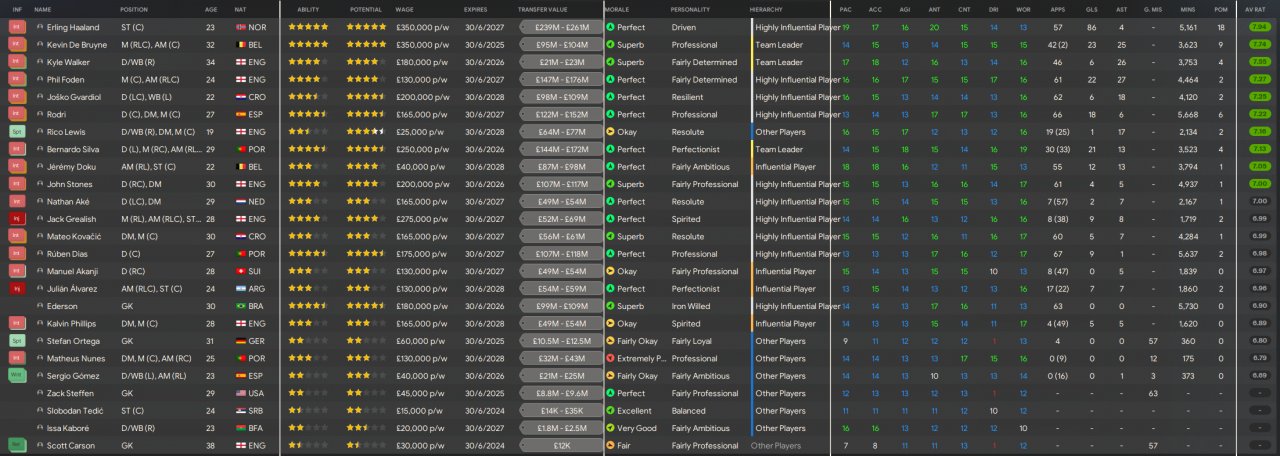Viewport: 1280px width, 456px height.
Task: Click the £10.5M - £12.5M transfer value badge
Action: click(x=561, y=341)
